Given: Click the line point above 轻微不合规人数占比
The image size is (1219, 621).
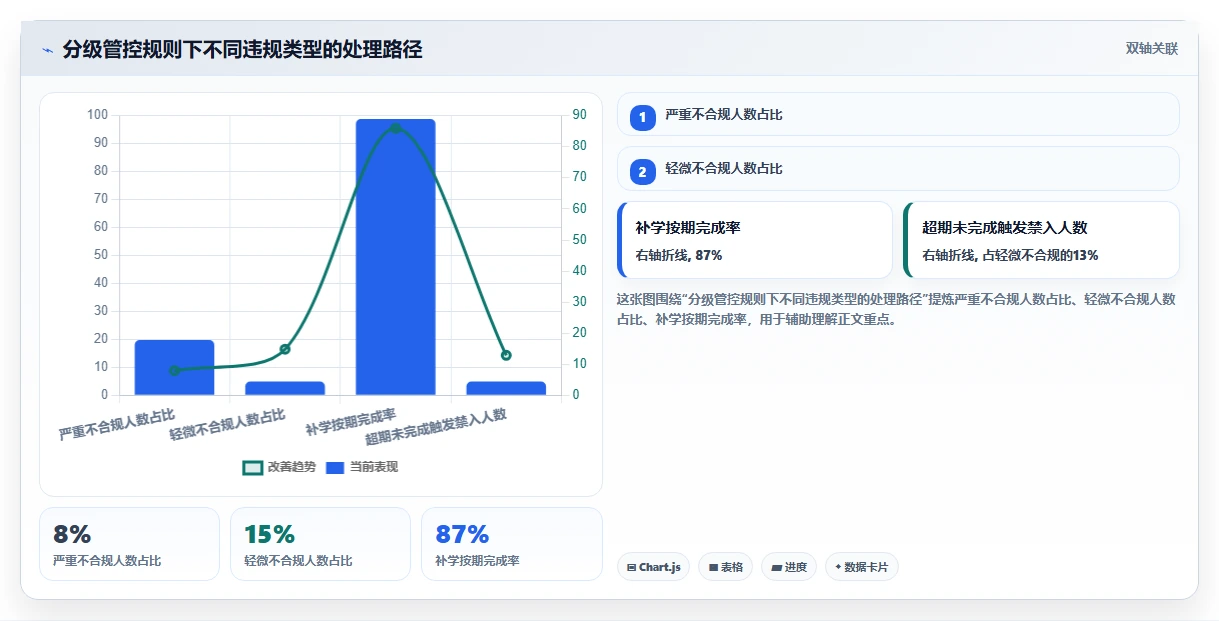Looking at the screenshot, I should (x=285, y=349).
